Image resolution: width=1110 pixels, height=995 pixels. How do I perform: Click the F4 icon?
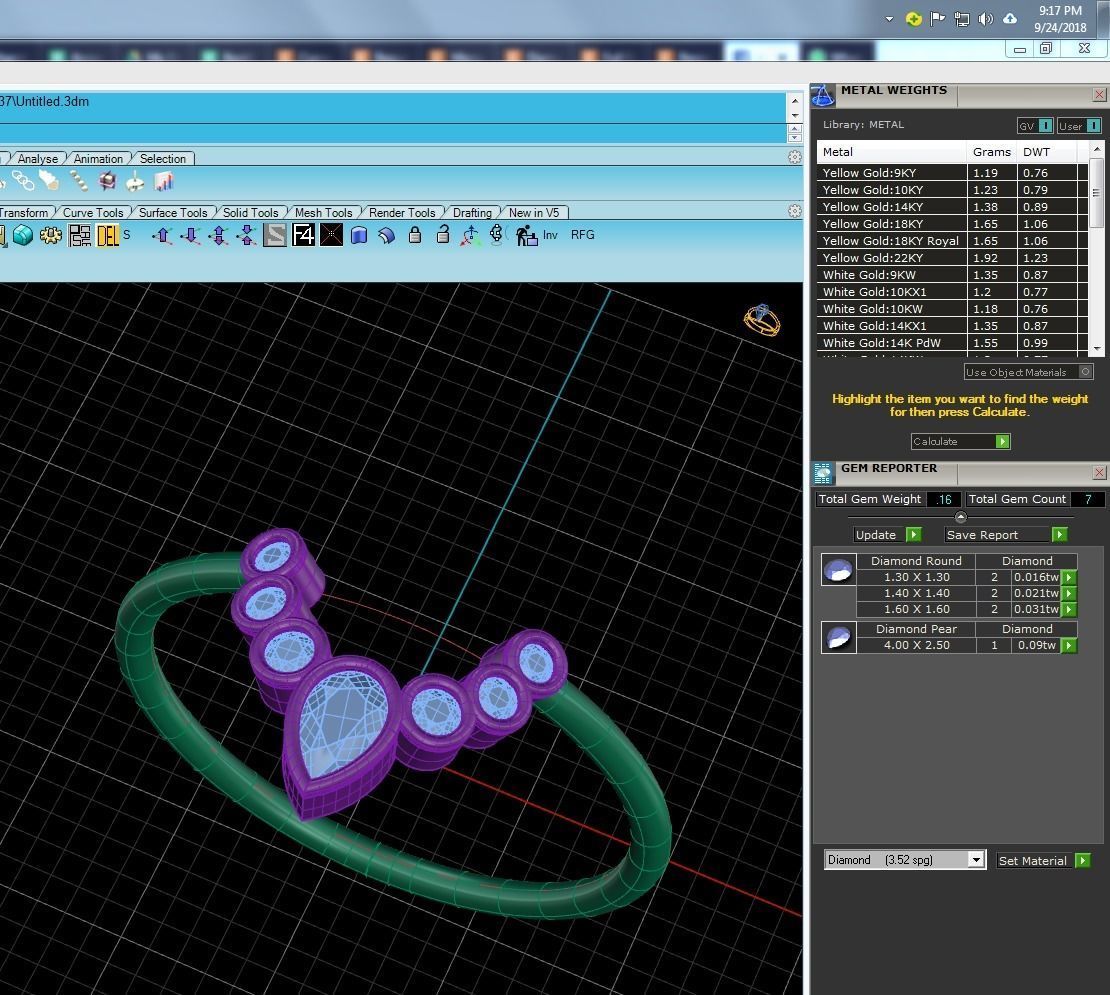pyautogui.click(x=303, y=235)
